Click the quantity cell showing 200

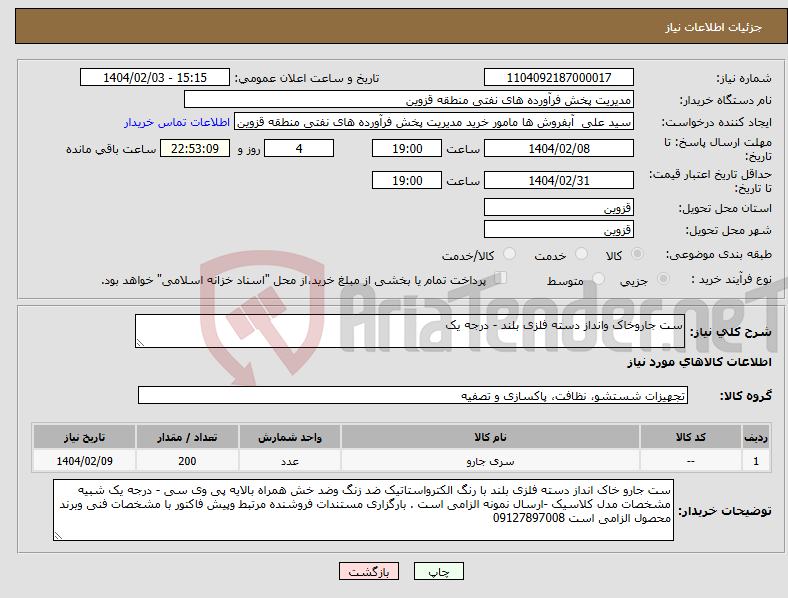tap(187, 461)
